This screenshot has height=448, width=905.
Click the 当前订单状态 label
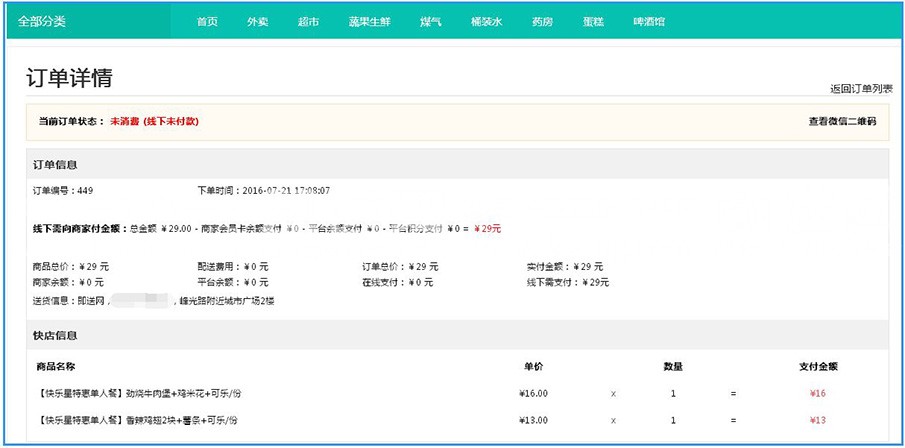[x=72, y=122]
